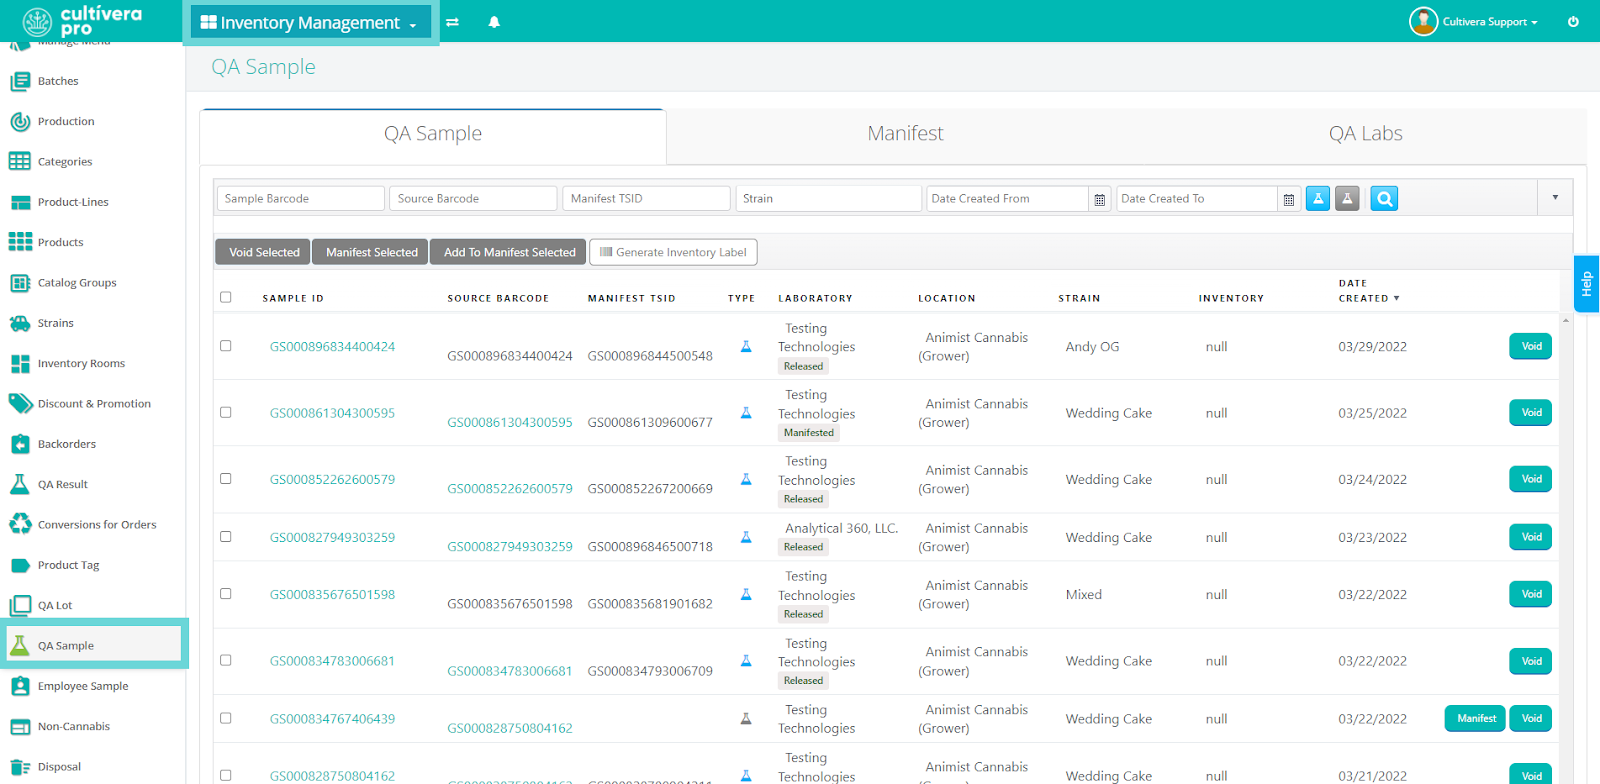
Task: Void the Mixed strain sample
Action: point(1530,594)
